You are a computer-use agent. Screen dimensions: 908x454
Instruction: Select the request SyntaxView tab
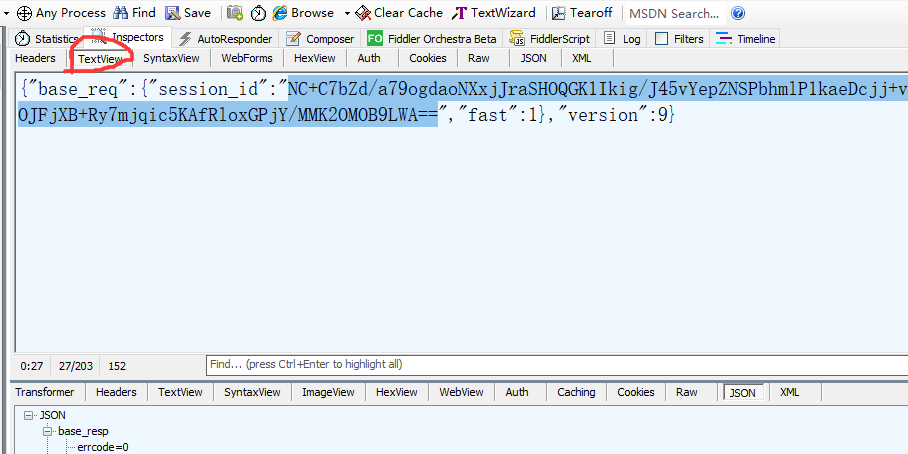[x=171, y=58]
